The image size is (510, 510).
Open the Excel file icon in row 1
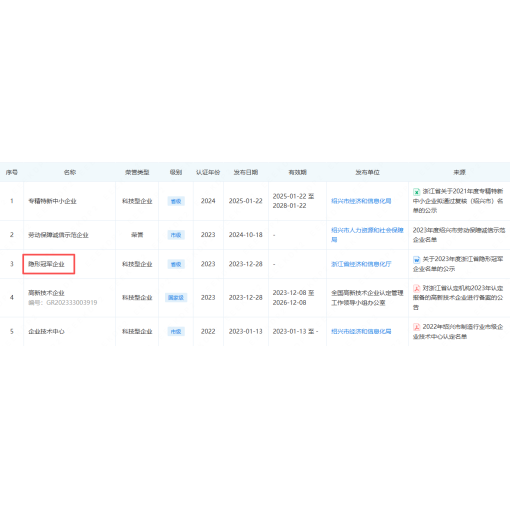[416, 192]
